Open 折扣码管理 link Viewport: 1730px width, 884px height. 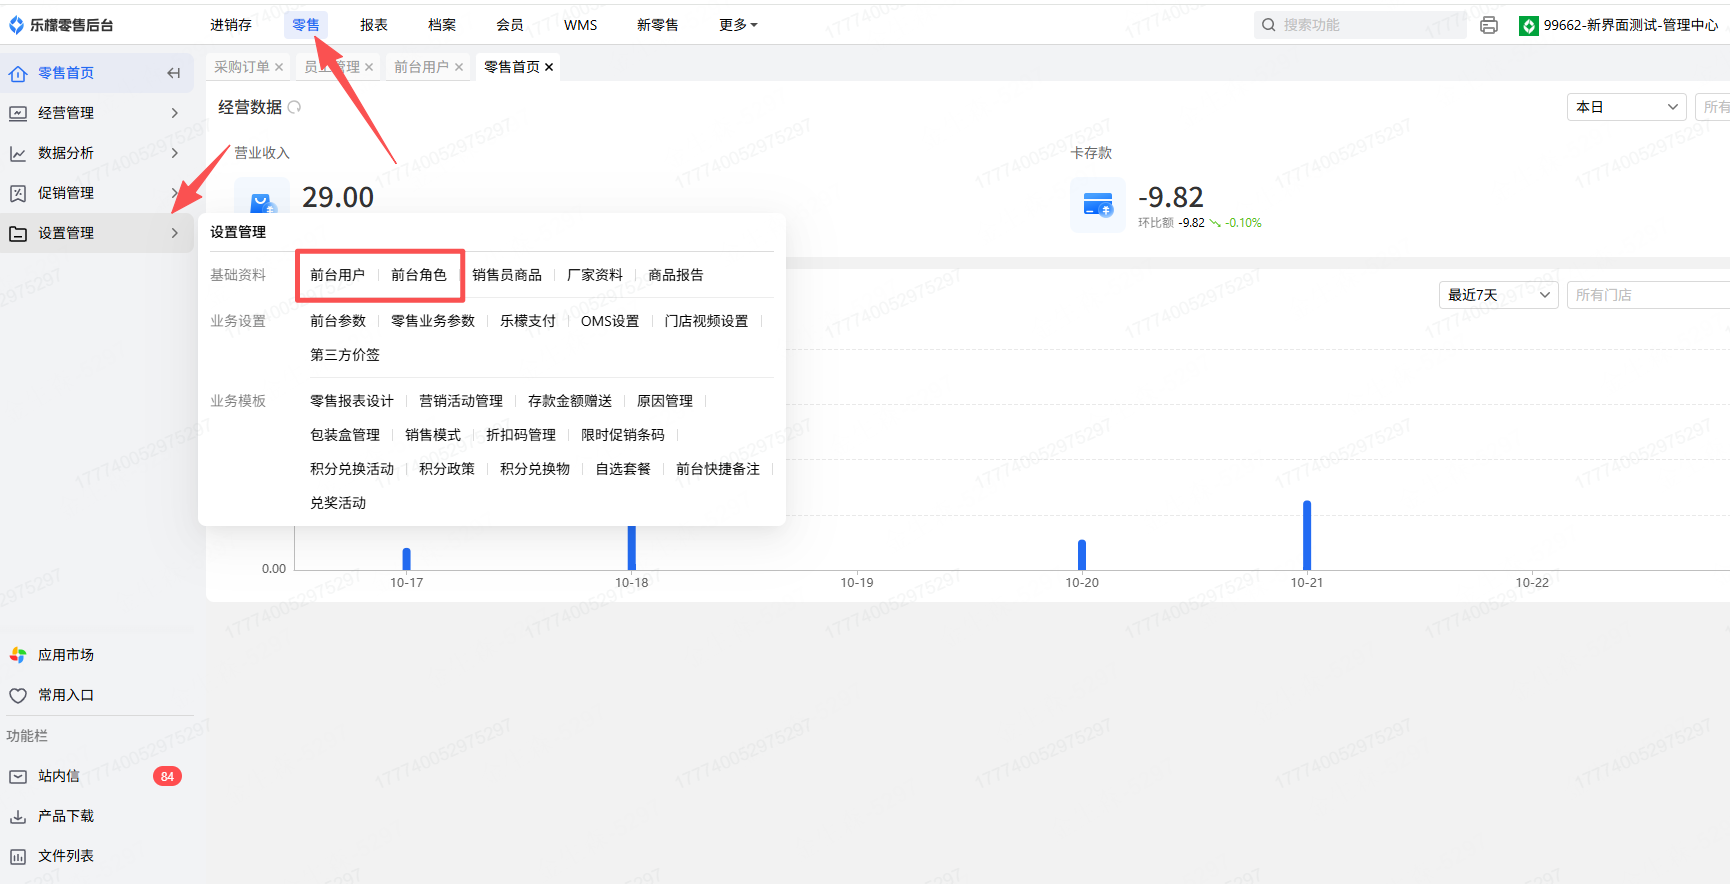point(521,435)
